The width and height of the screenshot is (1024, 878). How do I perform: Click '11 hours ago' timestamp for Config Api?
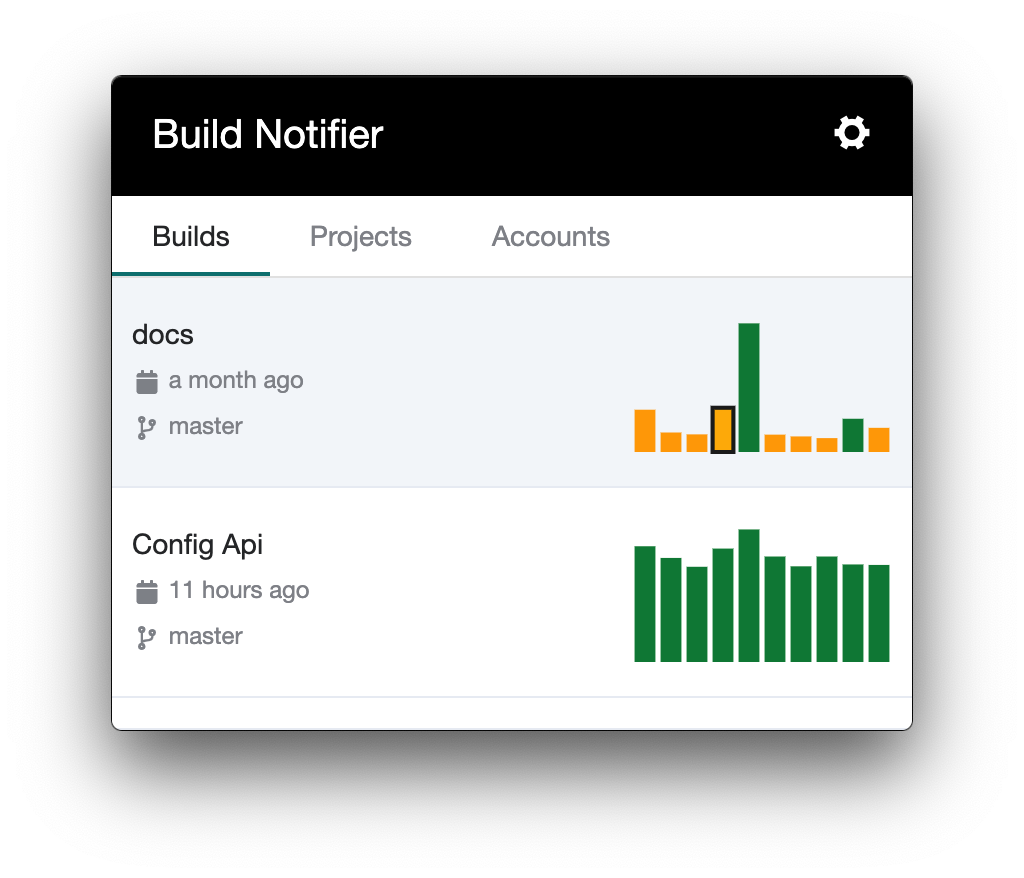(x=240, y=590)
